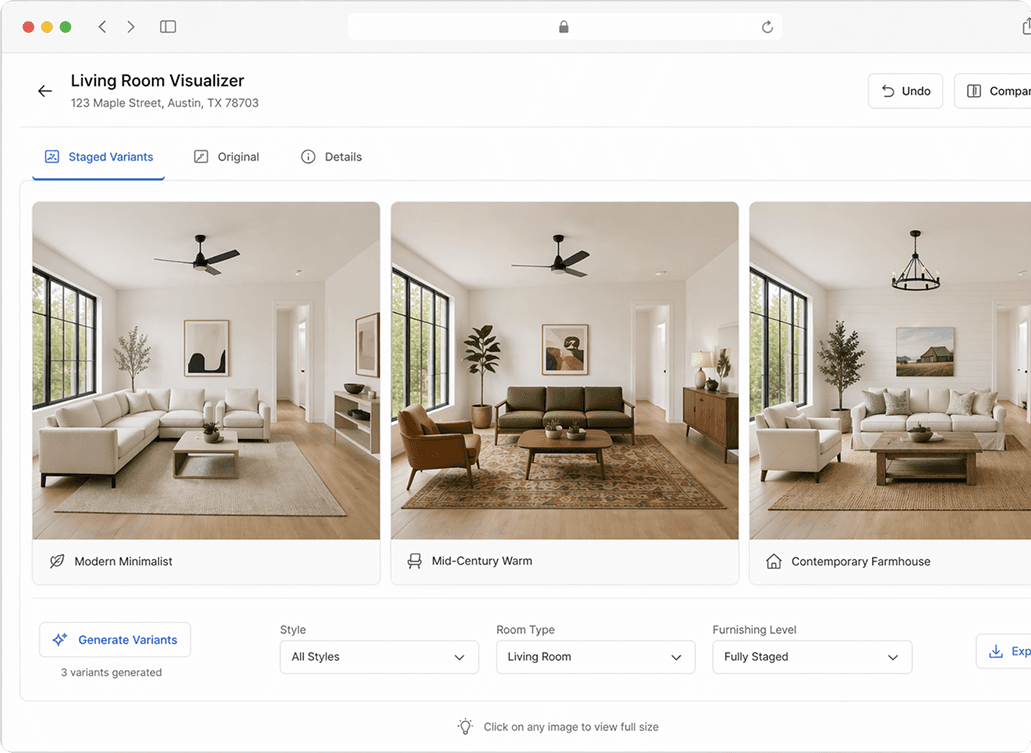This screenshot has height=753, width=1031.
Task: Click the sparkle icon in Generate Variants
Action: click(61, 639)
